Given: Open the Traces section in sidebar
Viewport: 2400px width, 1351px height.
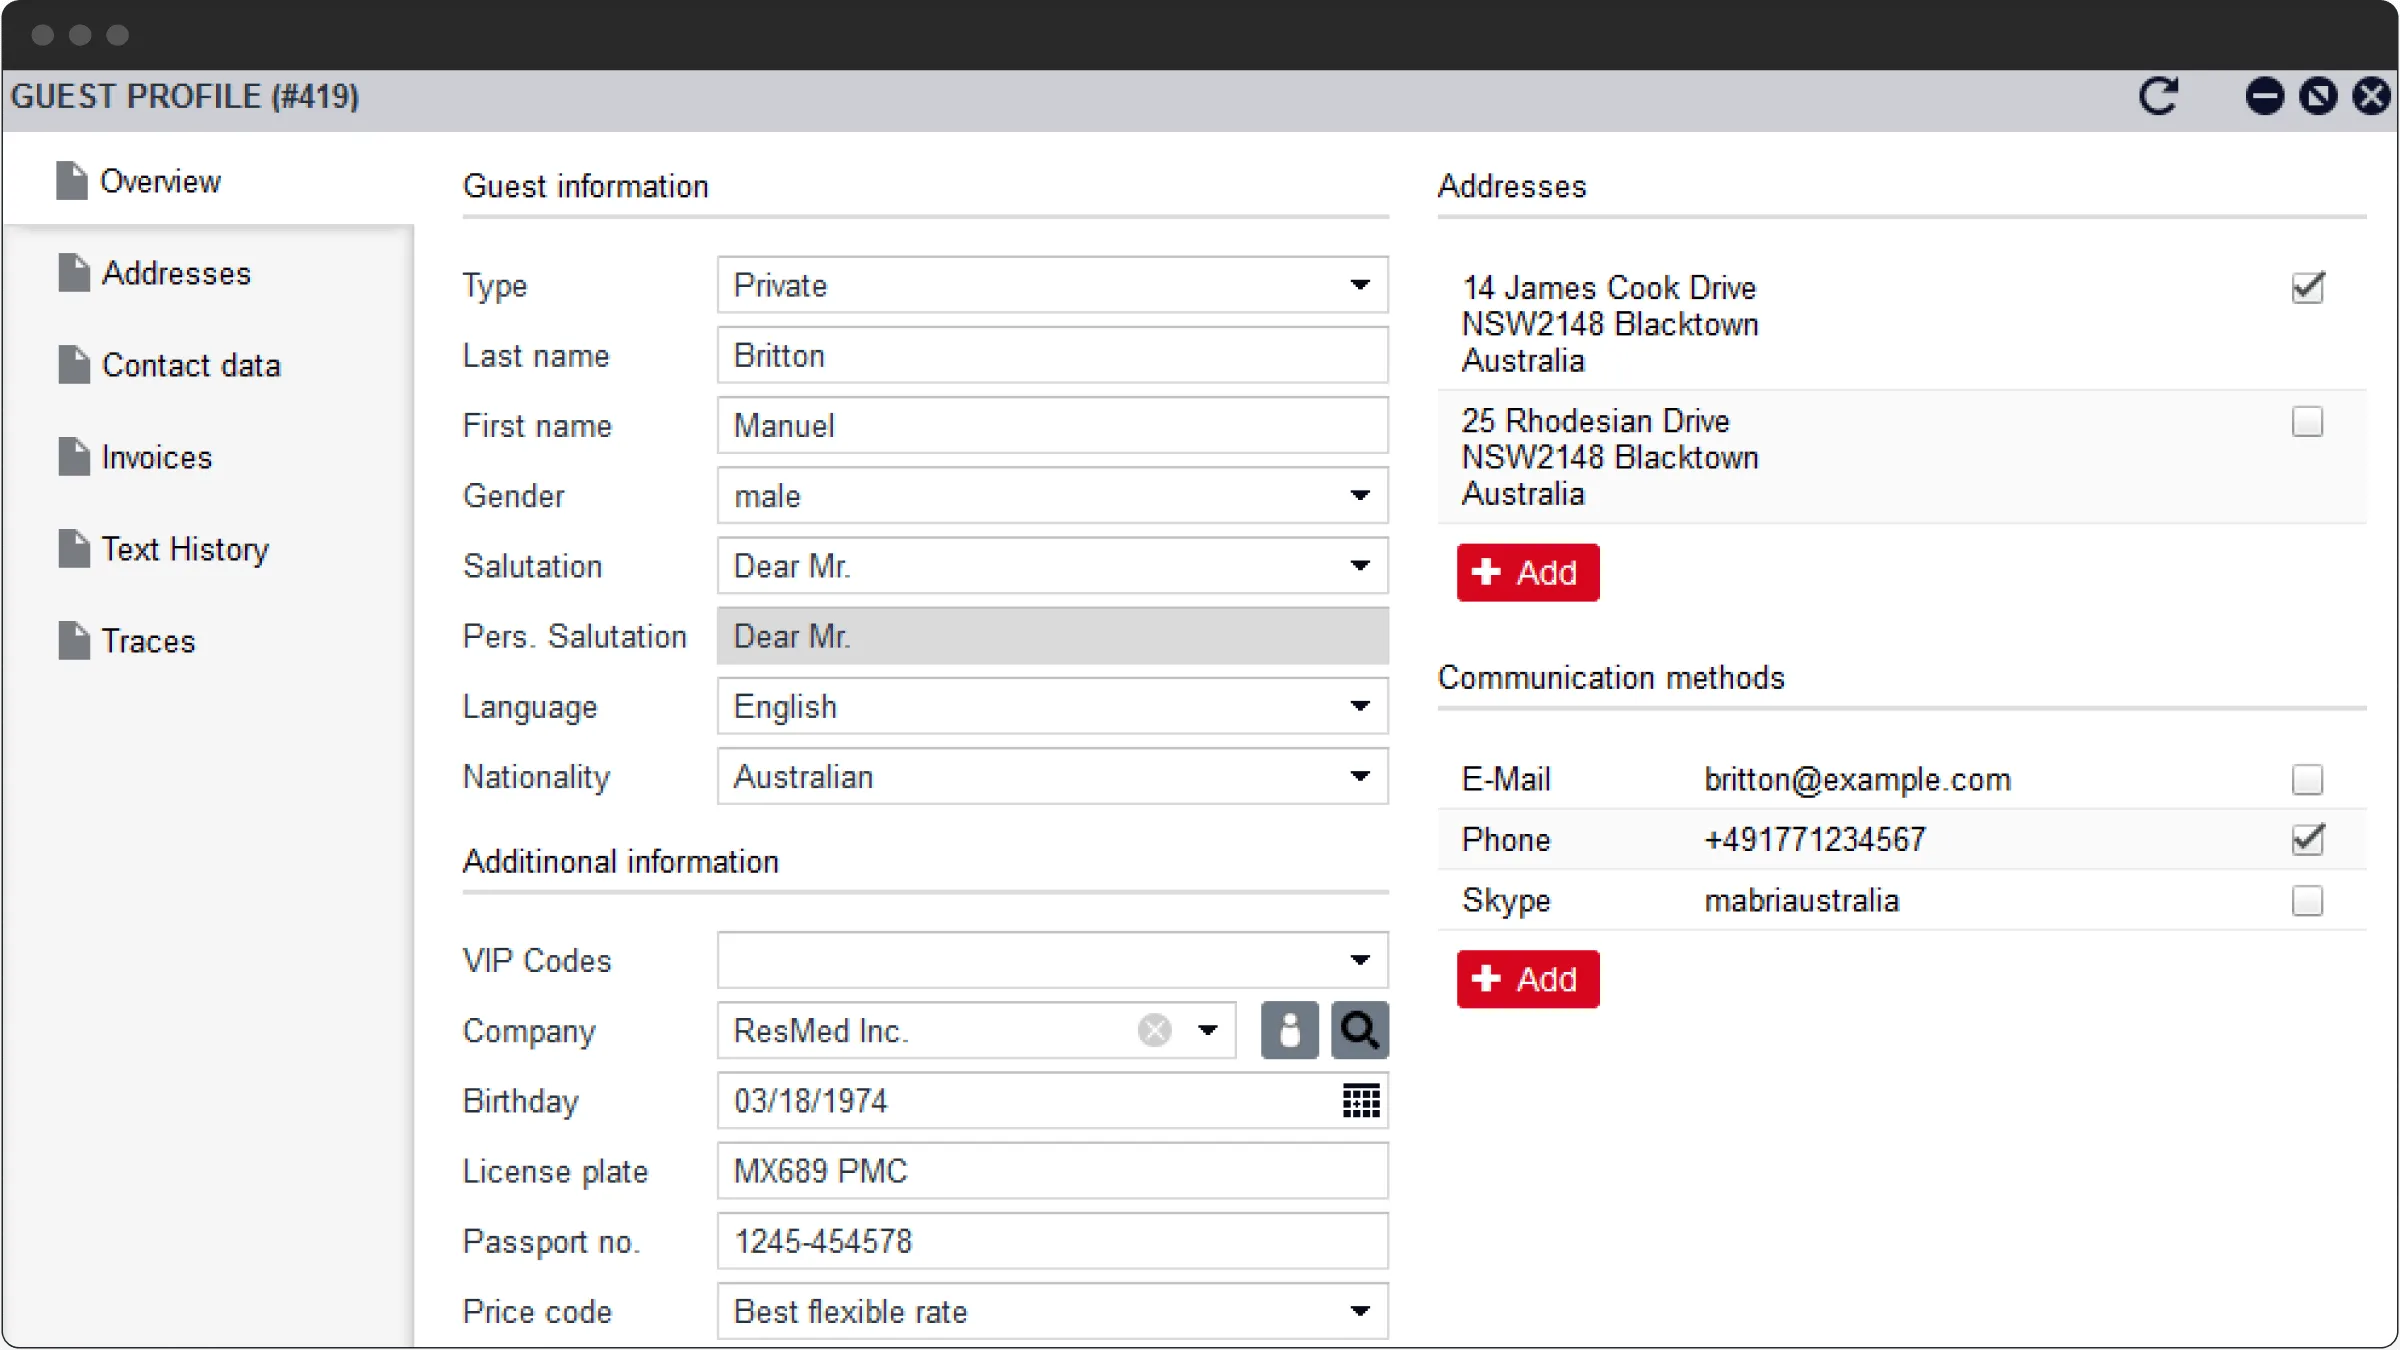Looking at the screenshot, I should 147,641.
